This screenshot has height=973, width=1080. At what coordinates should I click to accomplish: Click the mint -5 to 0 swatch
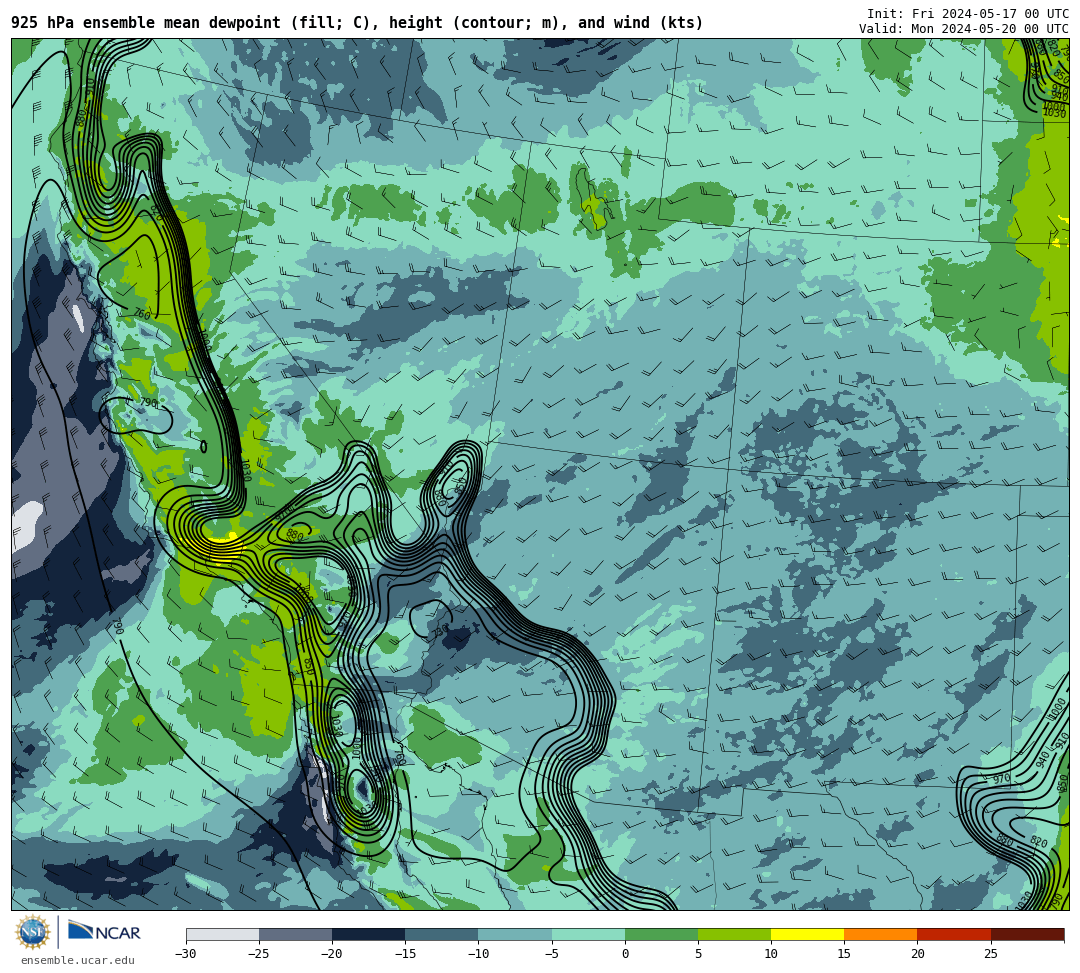pos(588,934)
